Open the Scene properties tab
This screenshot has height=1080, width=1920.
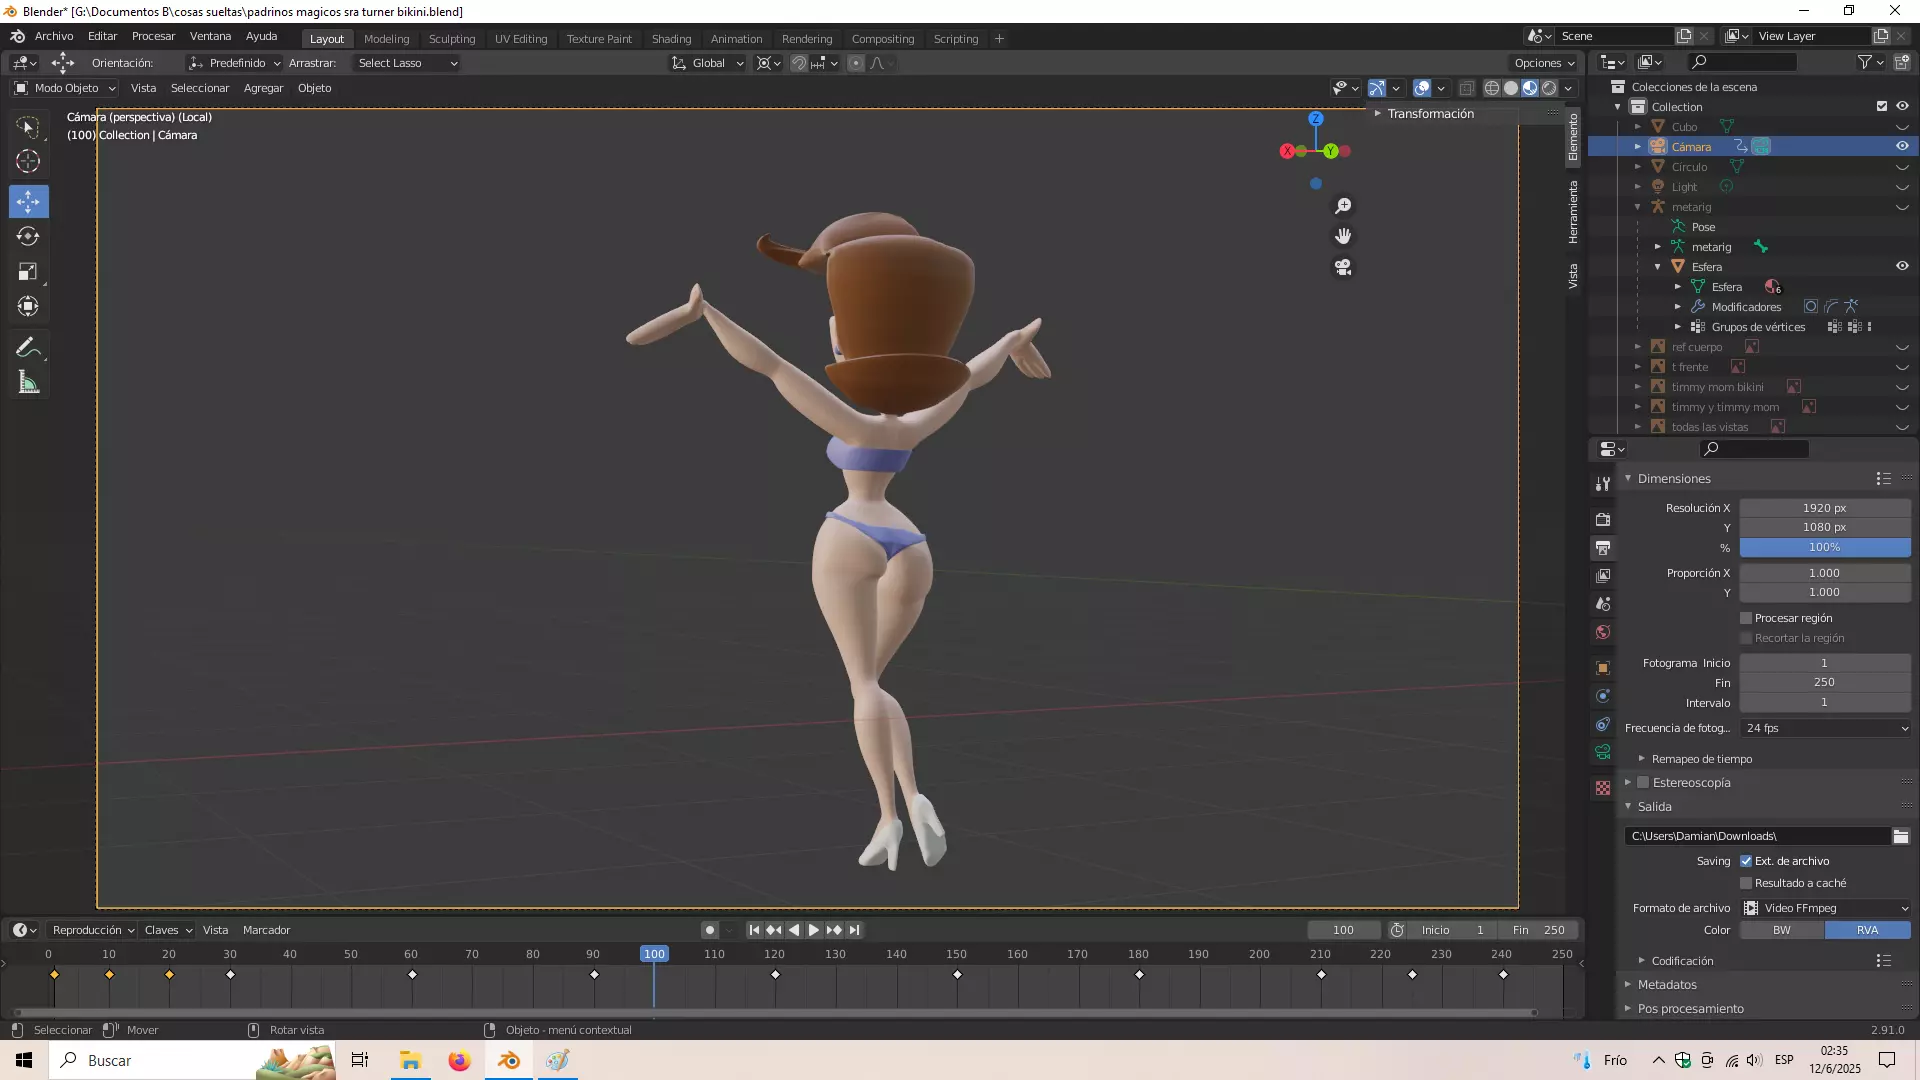(x=1603, y=604)
